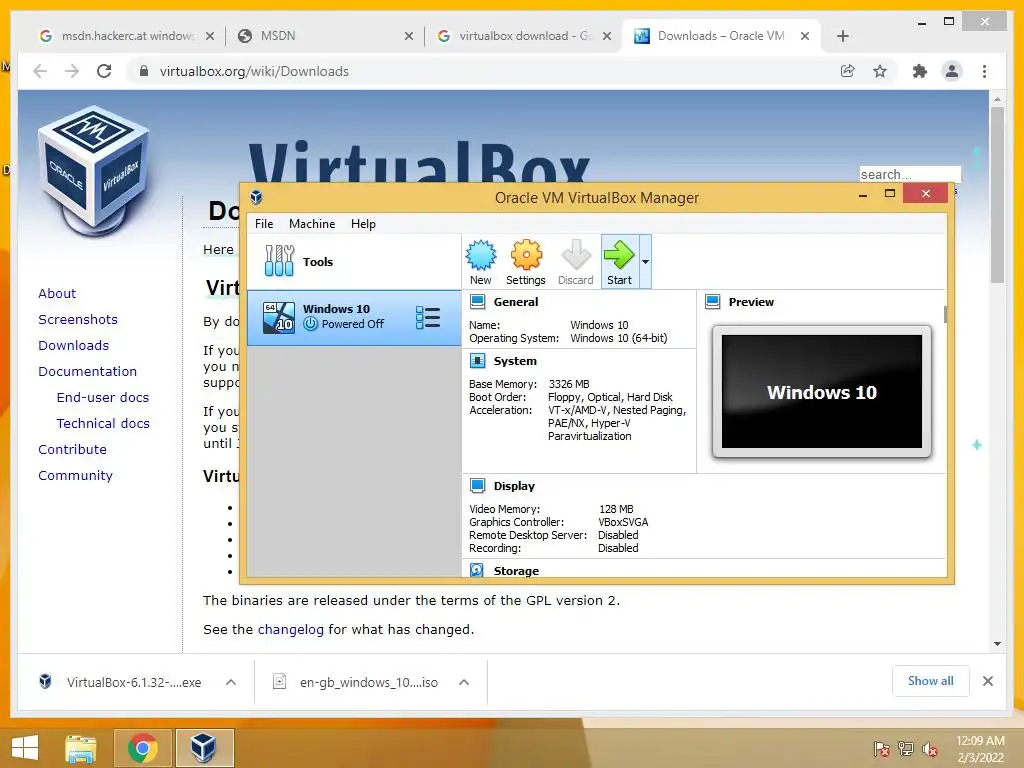This screenshot has height=768, width=1024.
Task: Expand options for en-gb_windows_10 iso download
Action: [x=464, y=682]
